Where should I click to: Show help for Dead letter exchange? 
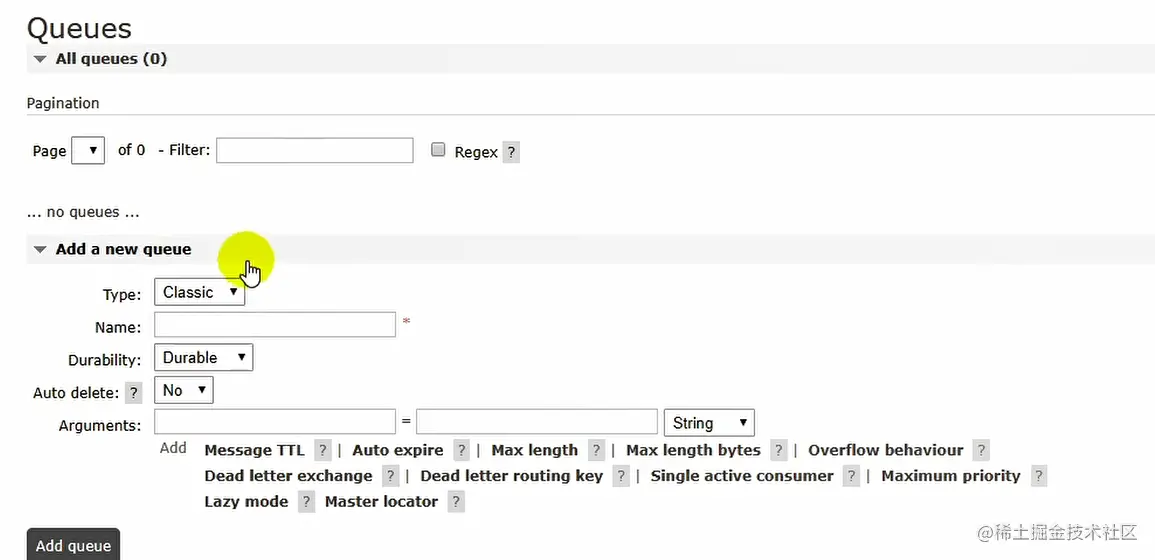tap(390, 476)
